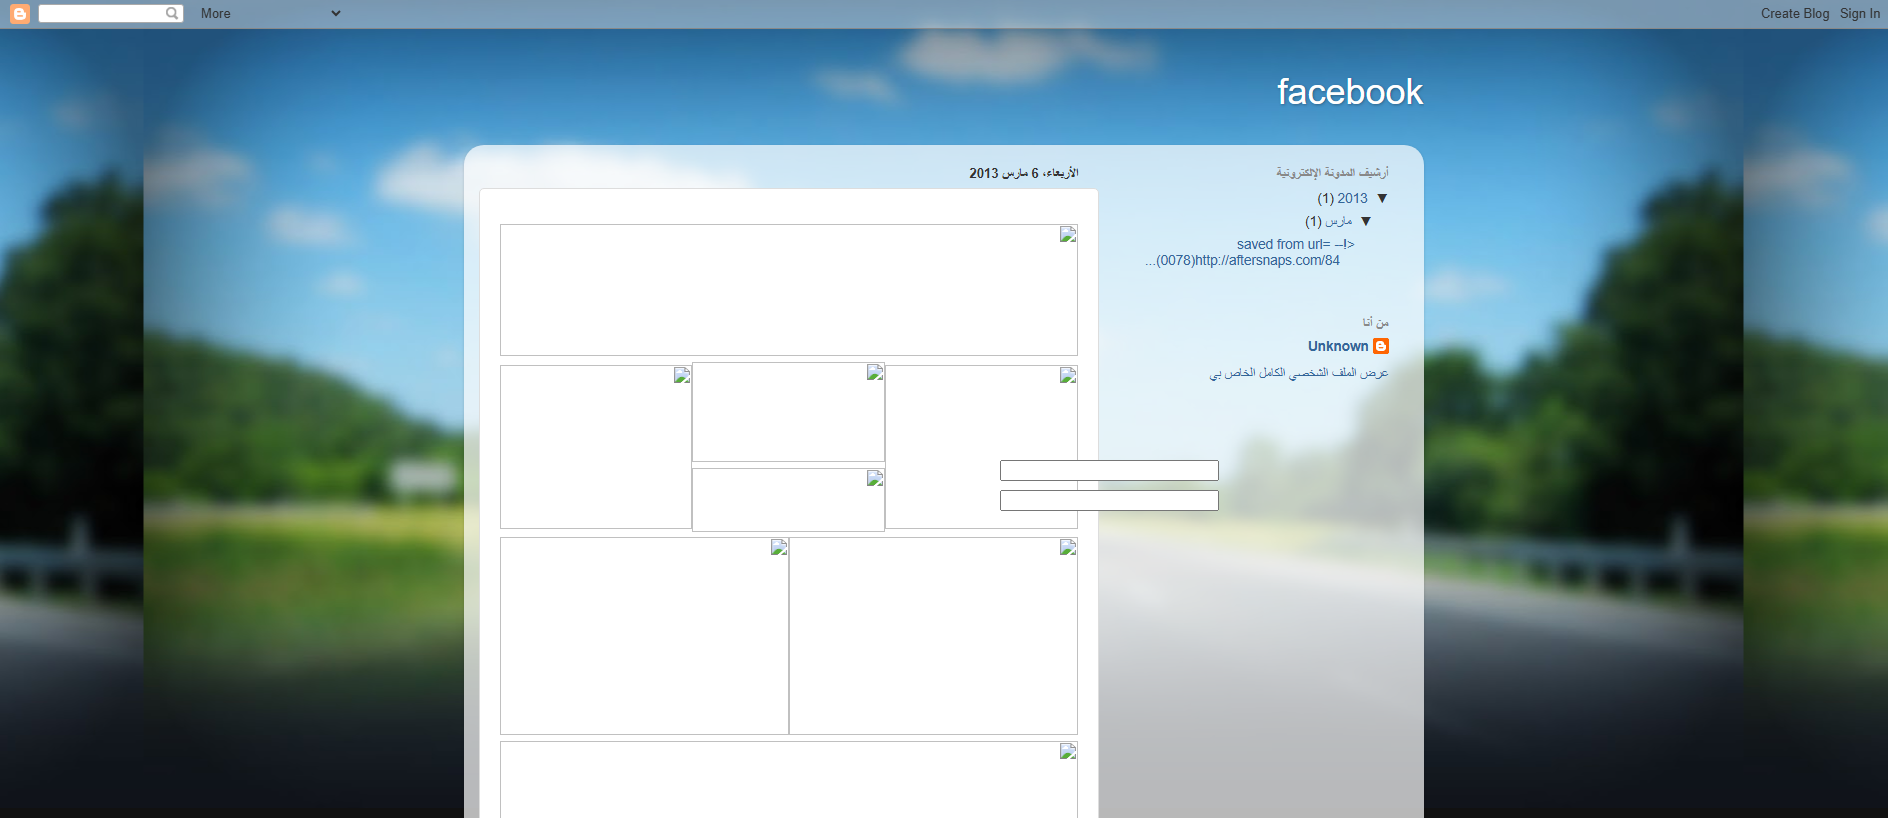Click the Blogger logo in the navbar
1888x818 pixels.
point(19,14)
